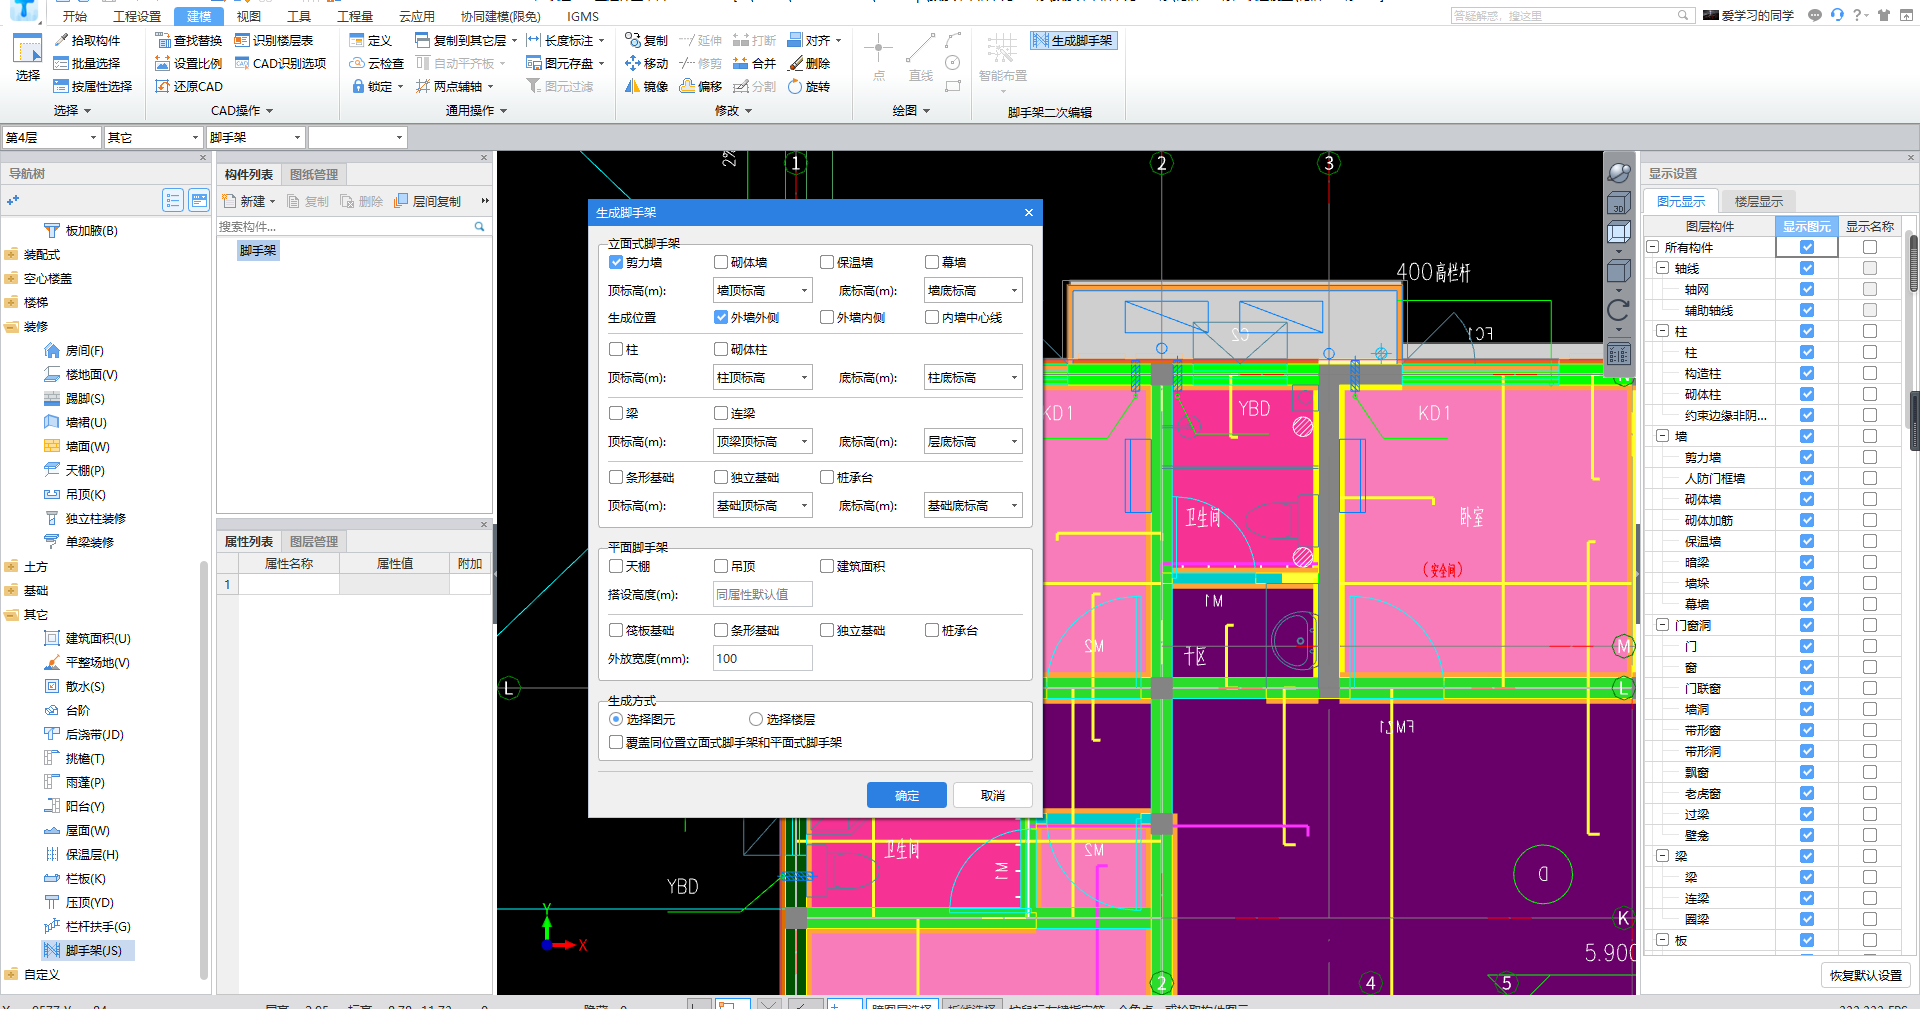Switch navigation tree to list view icon

pyautogui.click(x=173, y=200)
